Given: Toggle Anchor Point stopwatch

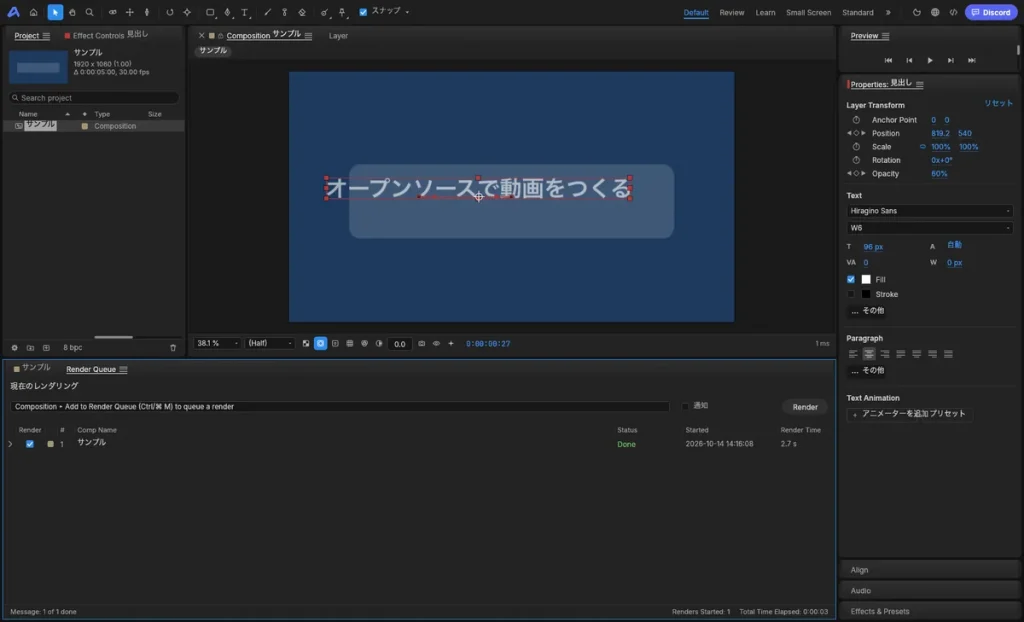Looking at the screenshot, I should pos(856,120).
